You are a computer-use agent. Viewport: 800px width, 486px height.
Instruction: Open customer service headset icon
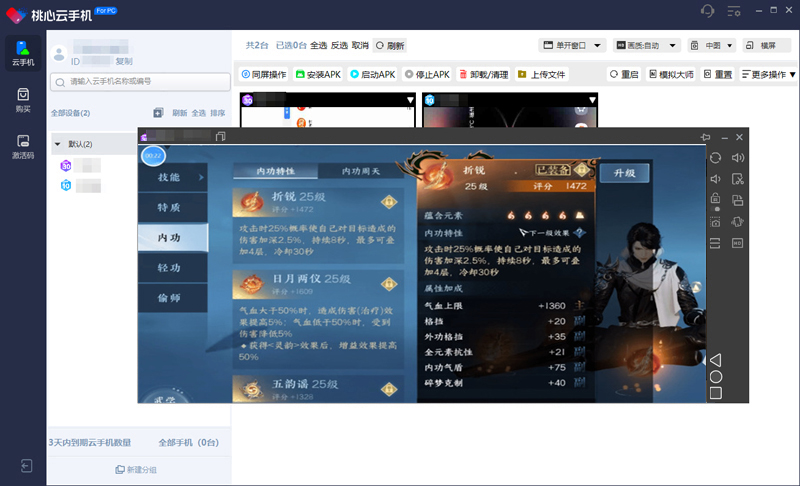click(x=708, y=11)
